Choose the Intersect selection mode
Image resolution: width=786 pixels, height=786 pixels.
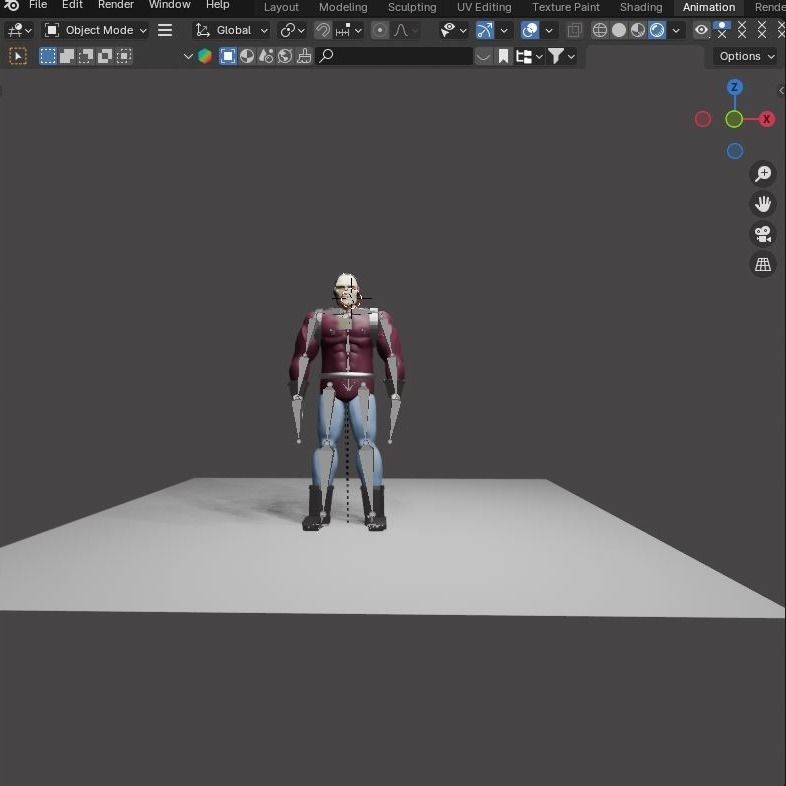coord(124,56)
